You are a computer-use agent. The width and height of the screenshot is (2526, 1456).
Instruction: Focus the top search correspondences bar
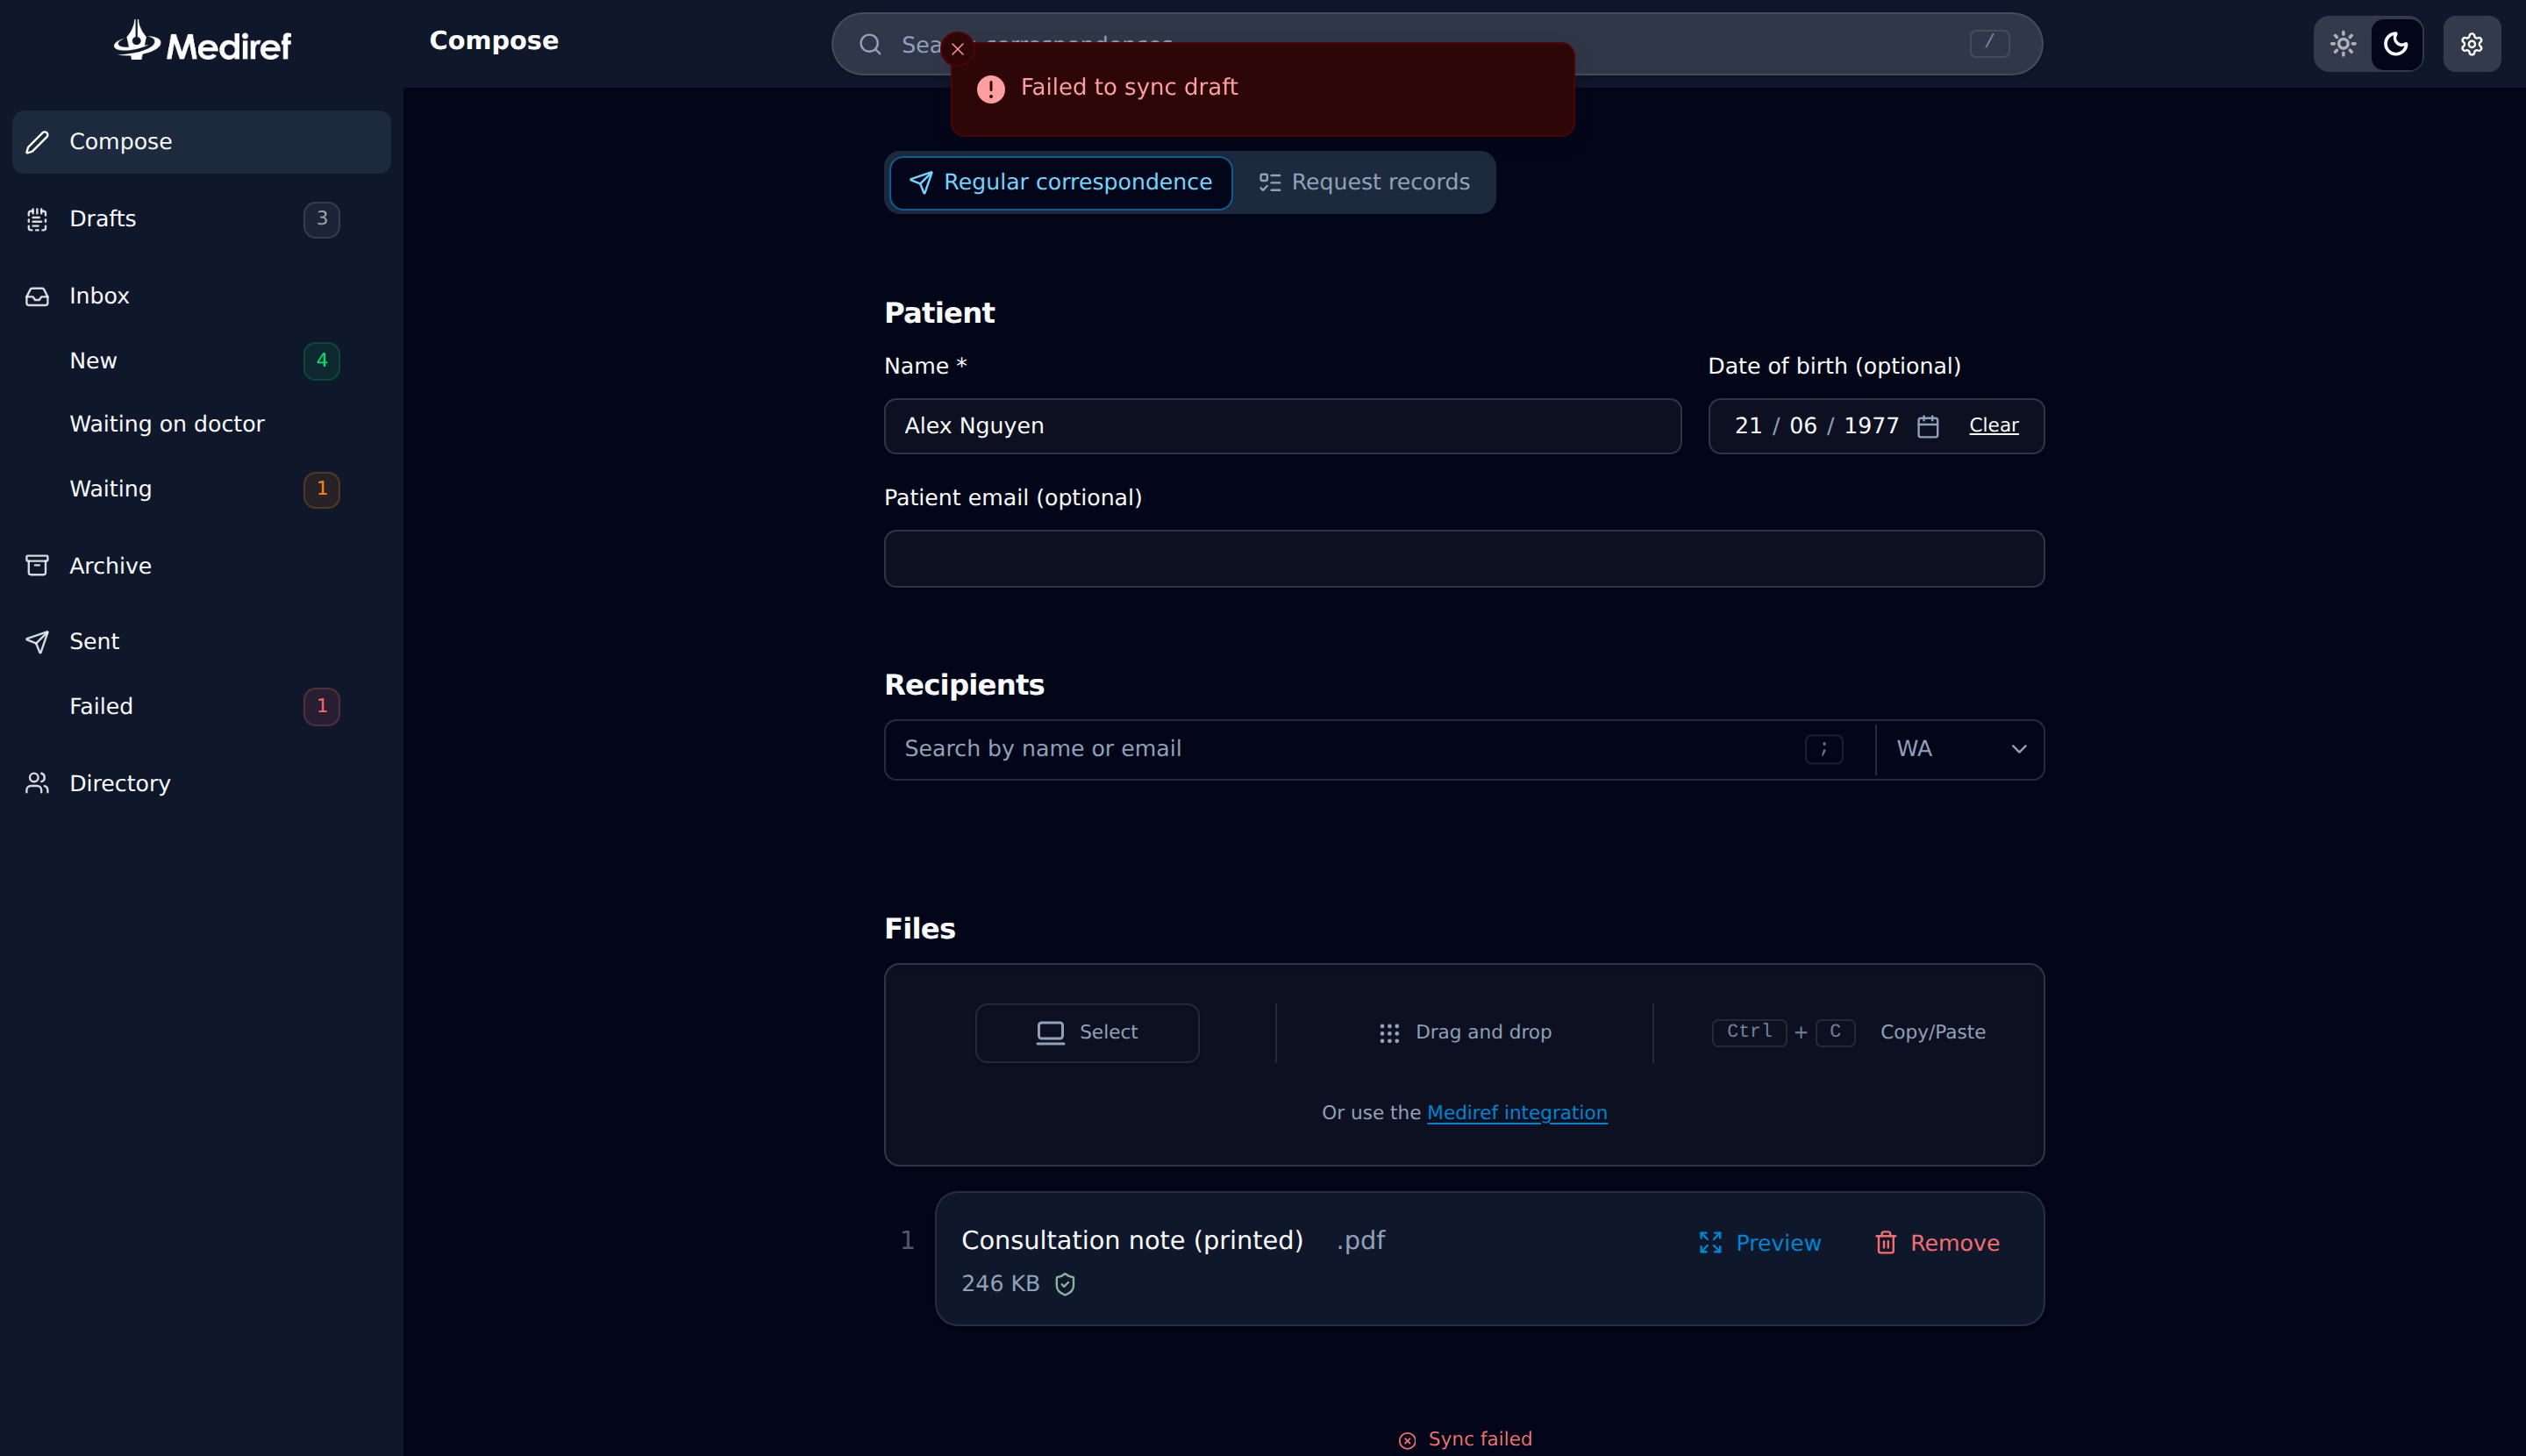coord(1436,44)
